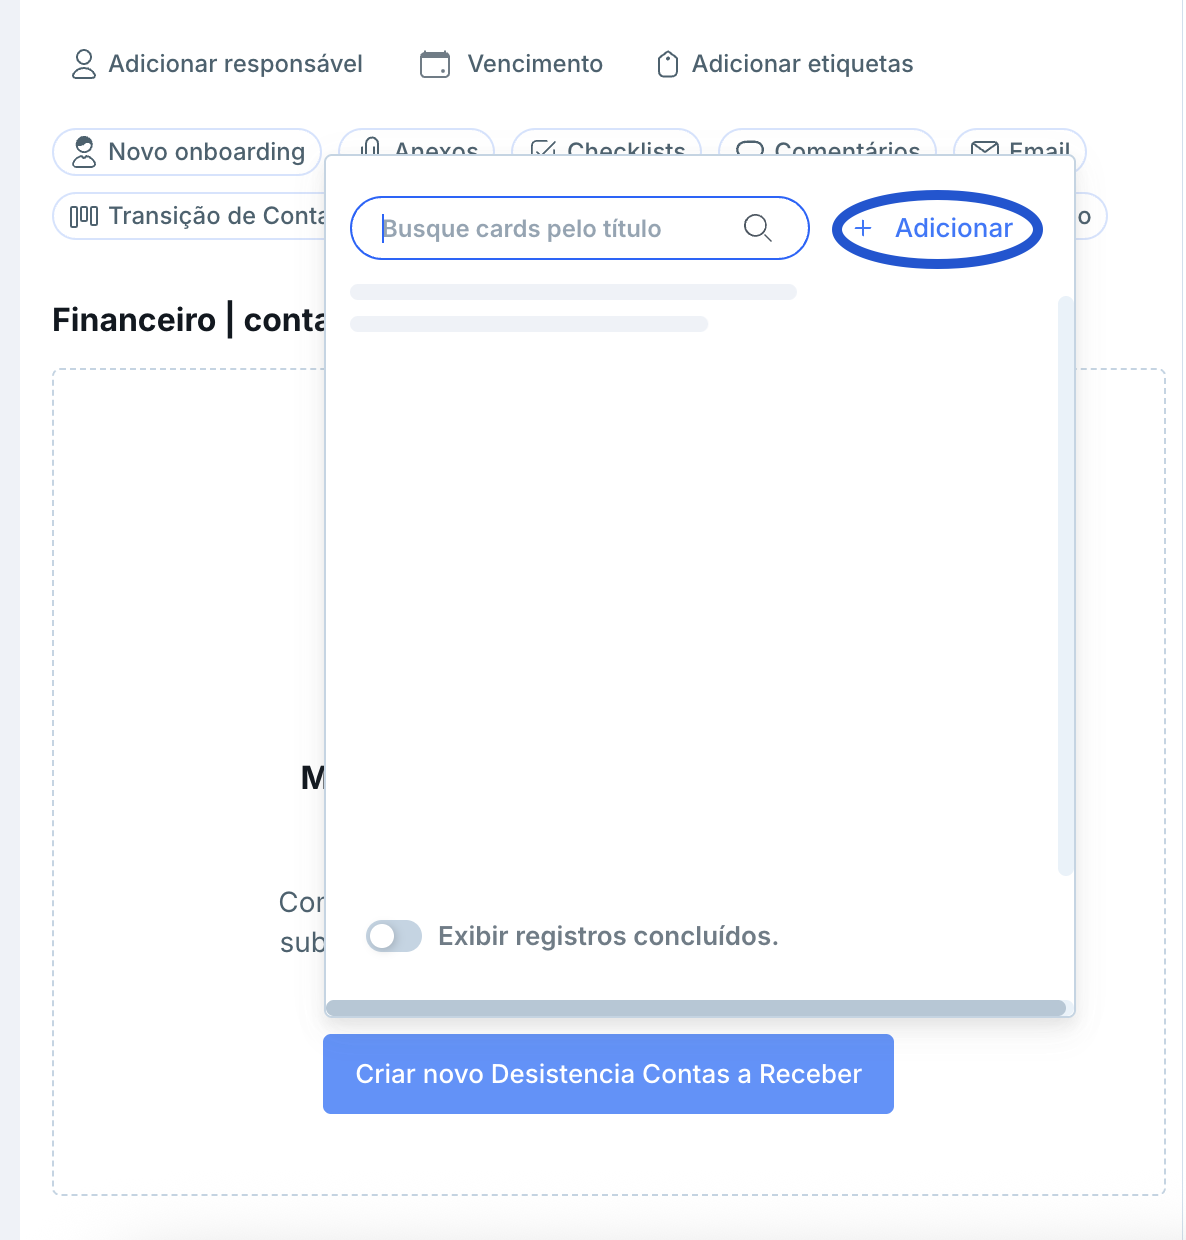Click the envelope icon on Email tab
The width and height of the screenshot is (1186, 1240).
[x=985, y=149]
